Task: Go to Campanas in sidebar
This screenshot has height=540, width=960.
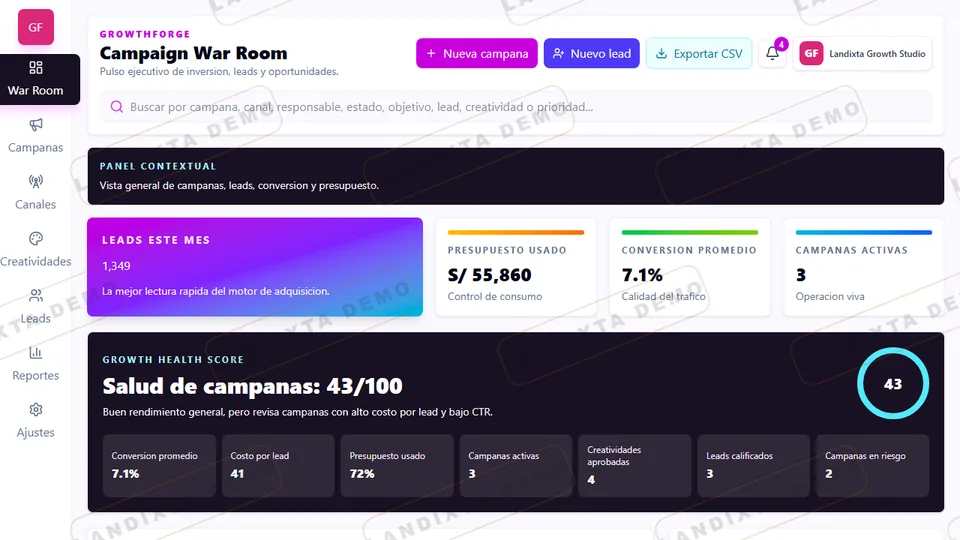Action: point(36,137)
